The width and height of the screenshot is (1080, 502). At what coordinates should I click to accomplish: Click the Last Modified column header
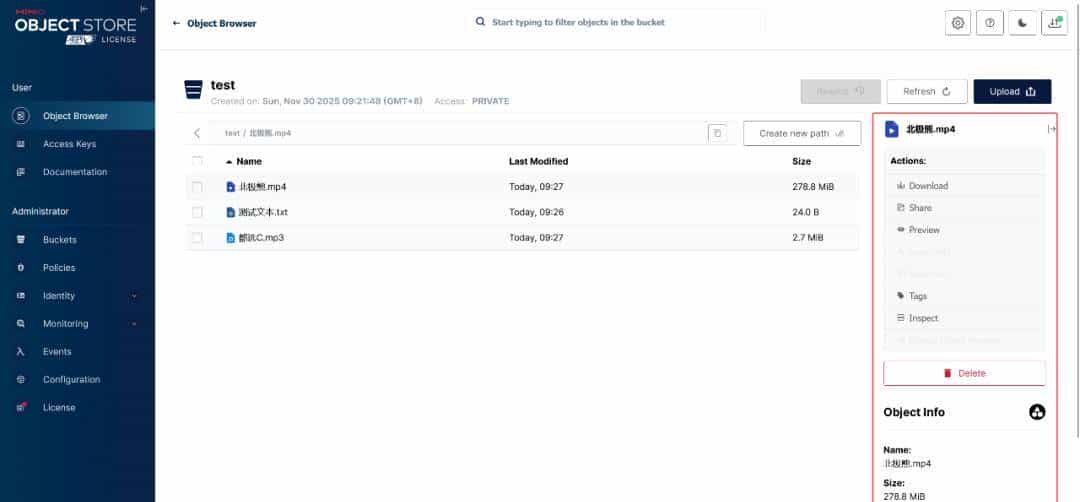539,162
